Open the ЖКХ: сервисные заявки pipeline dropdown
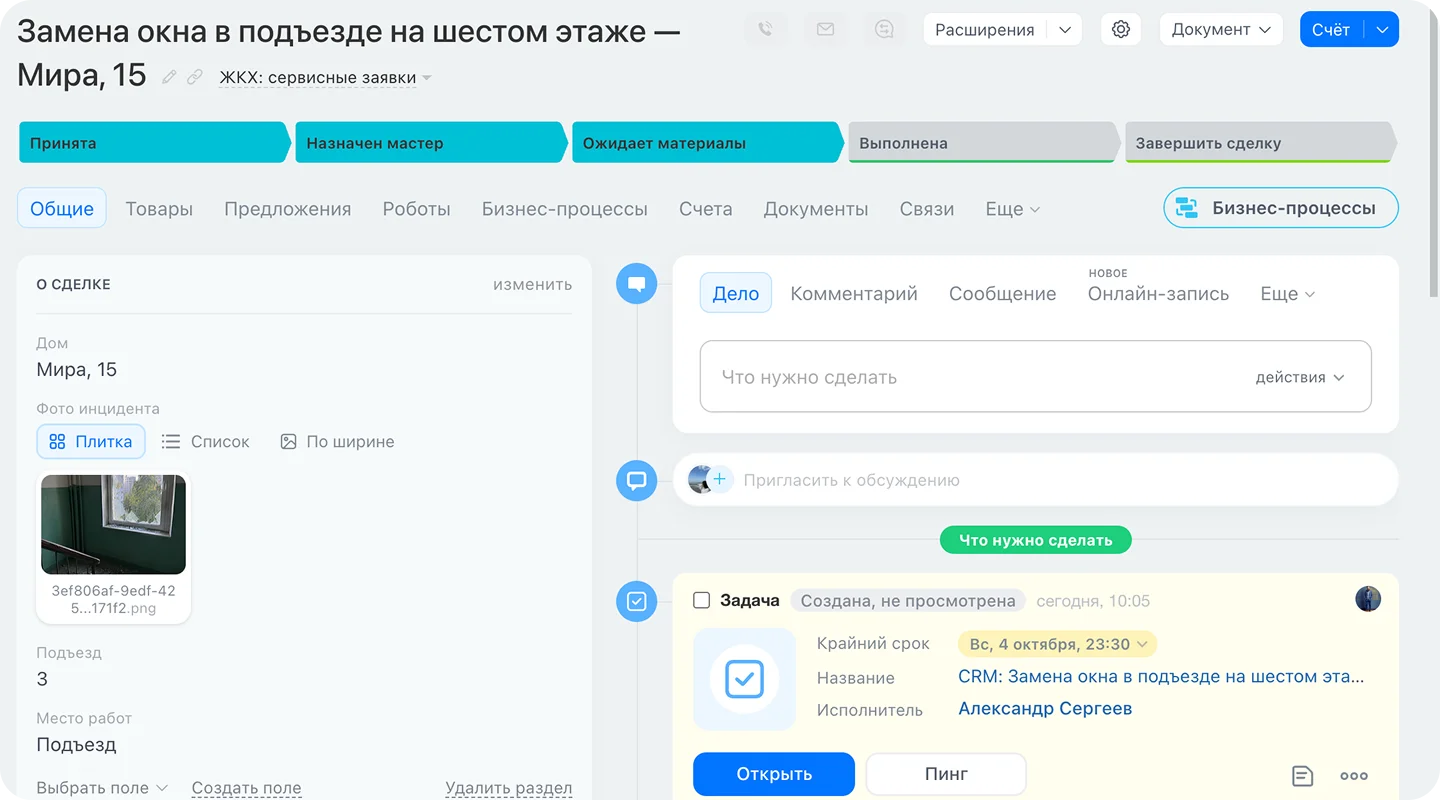1440x800 pixels. point(325,78)
